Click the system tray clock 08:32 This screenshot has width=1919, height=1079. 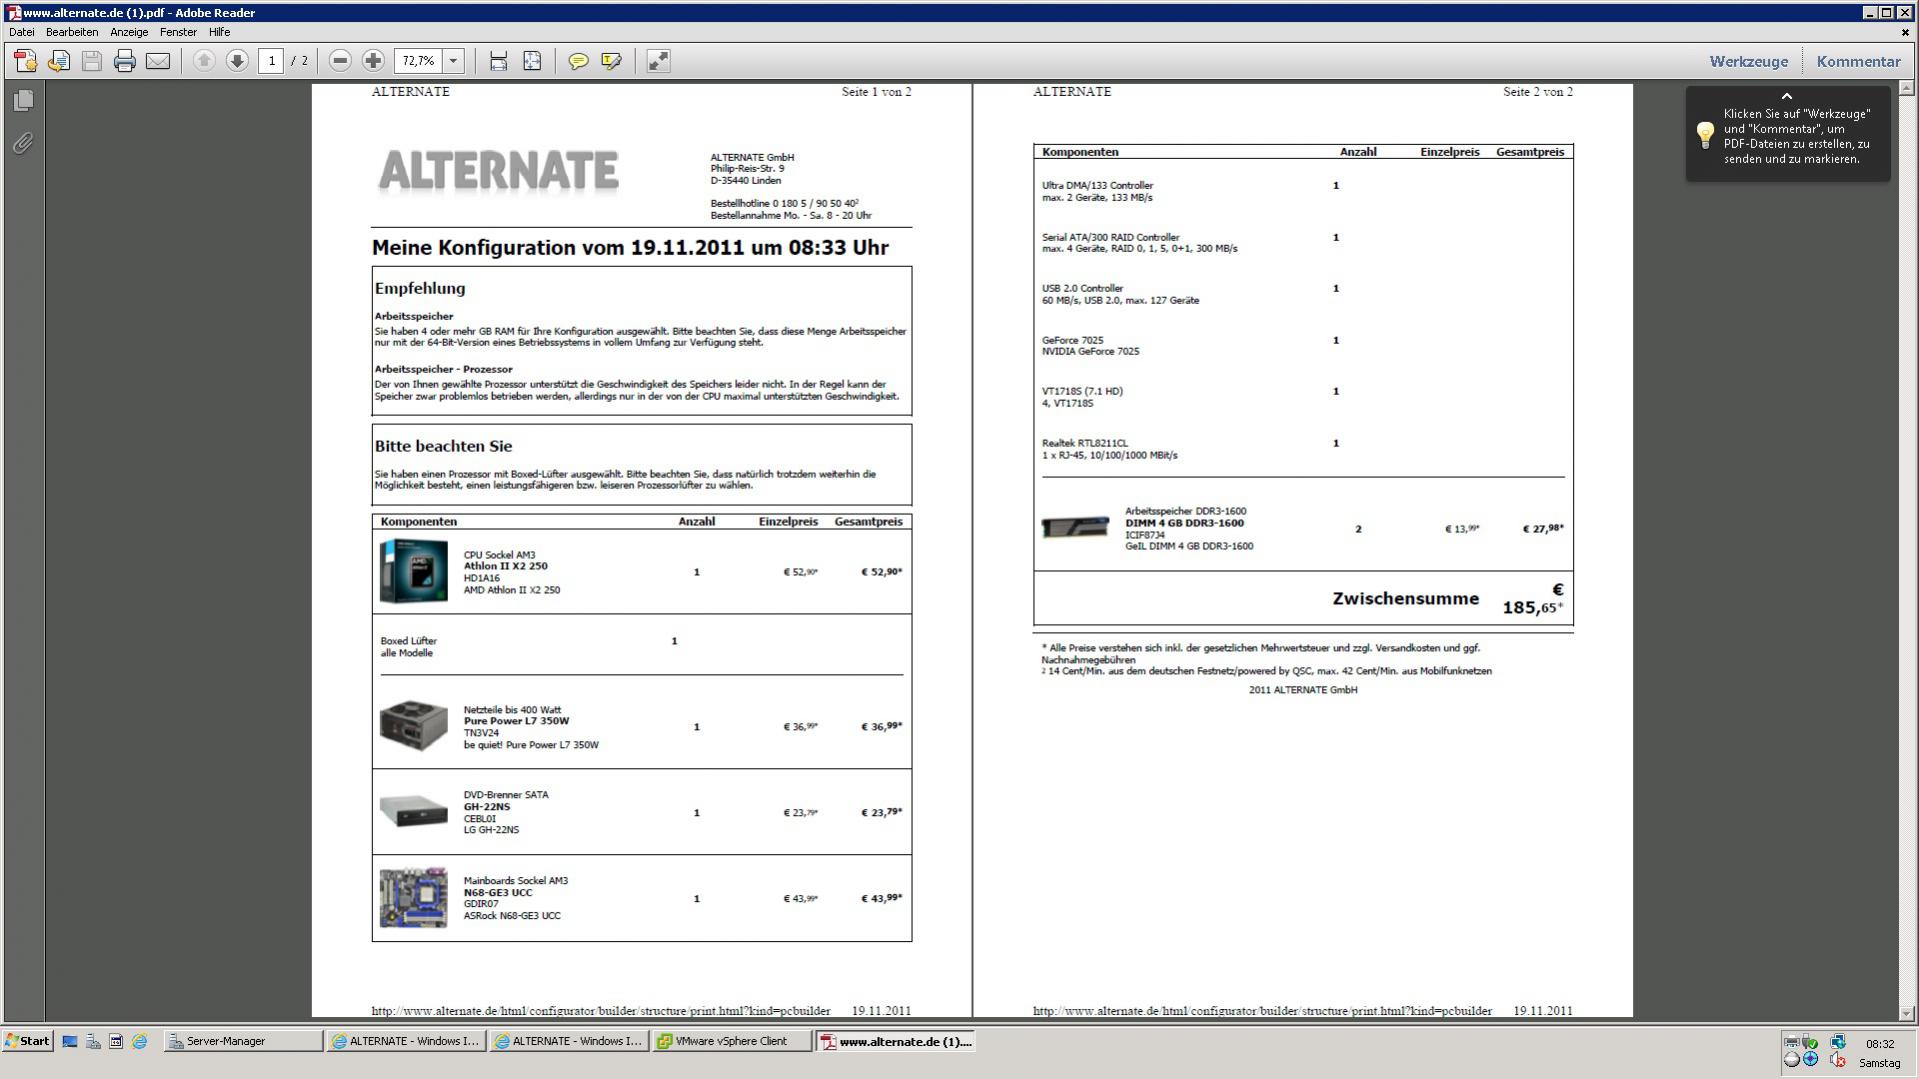(x=1879, y=1044)
